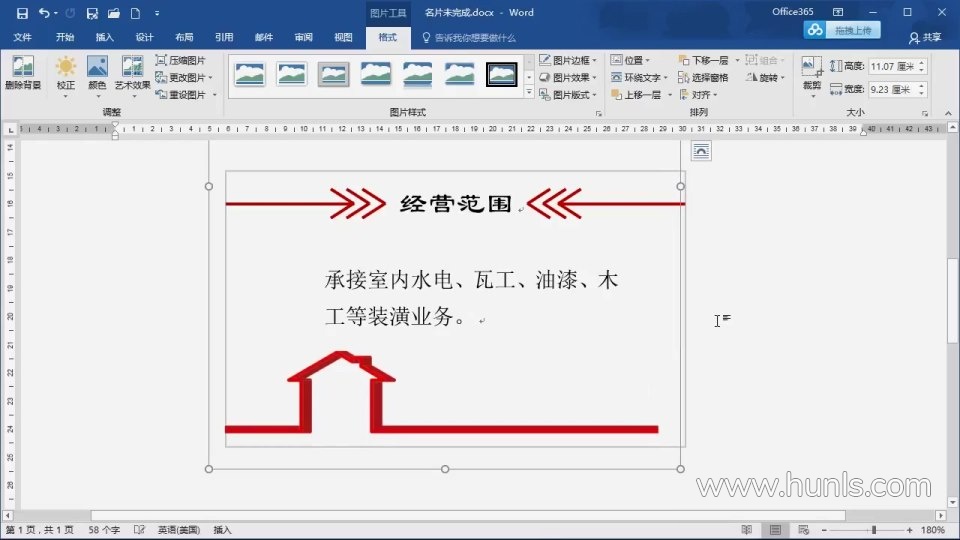Switch to Home (开始) tab
960x540 pixels.
tap(65, 37)
